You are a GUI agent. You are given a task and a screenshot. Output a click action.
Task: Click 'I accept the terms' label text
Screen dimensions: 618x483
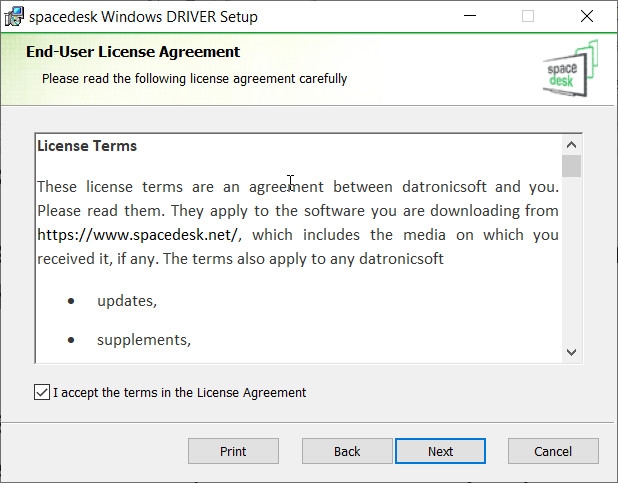(180, 393)
